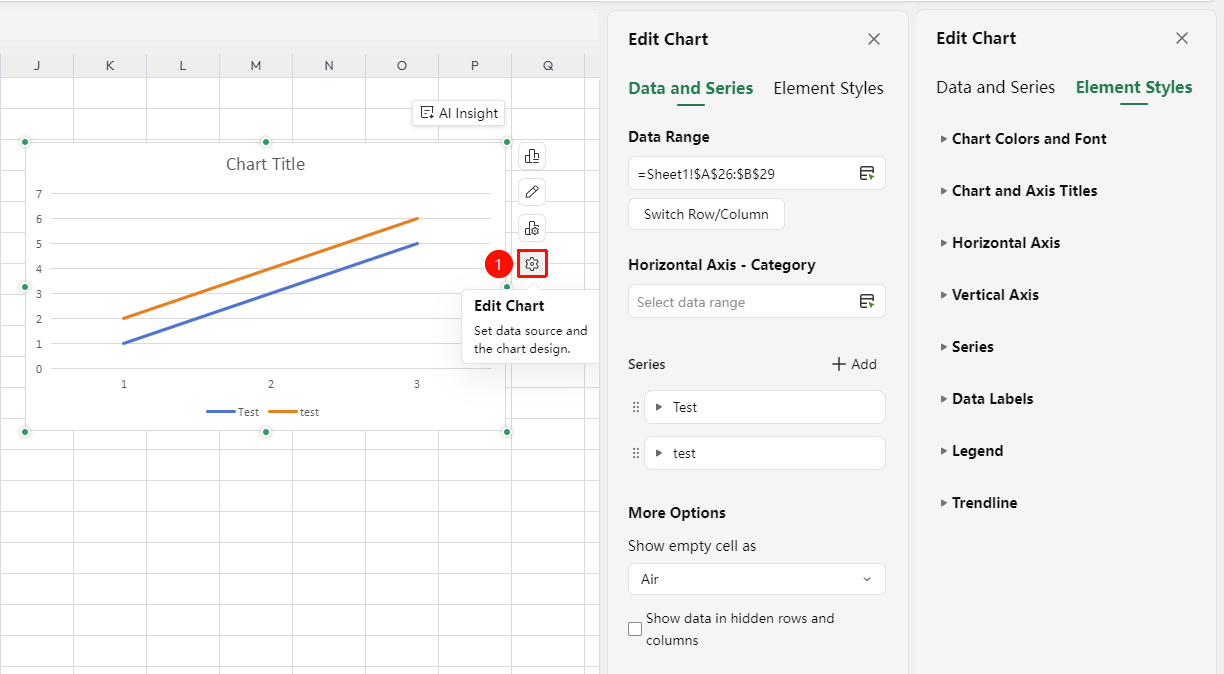Click the blue series line in the chart
Image resolution: width=1224 pixels, height=674 pixels.
click(270, 294)
